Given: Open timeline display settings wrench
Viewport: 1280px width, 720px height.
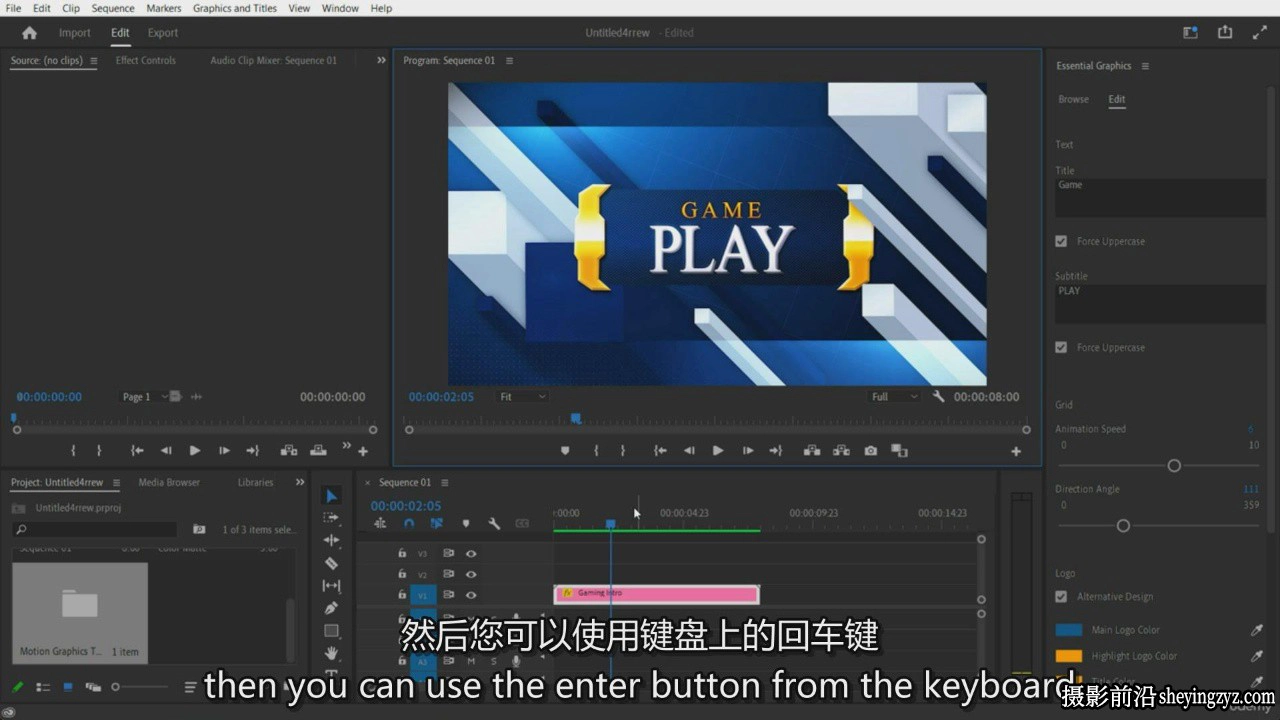Looking at the screenshot, I should [494, 523].
